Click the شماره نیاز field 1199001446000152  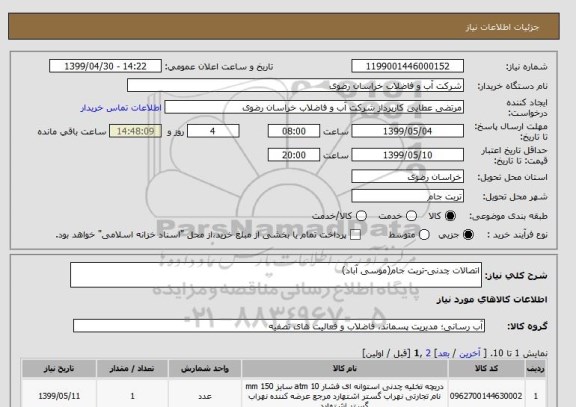[x=407, y=66]
